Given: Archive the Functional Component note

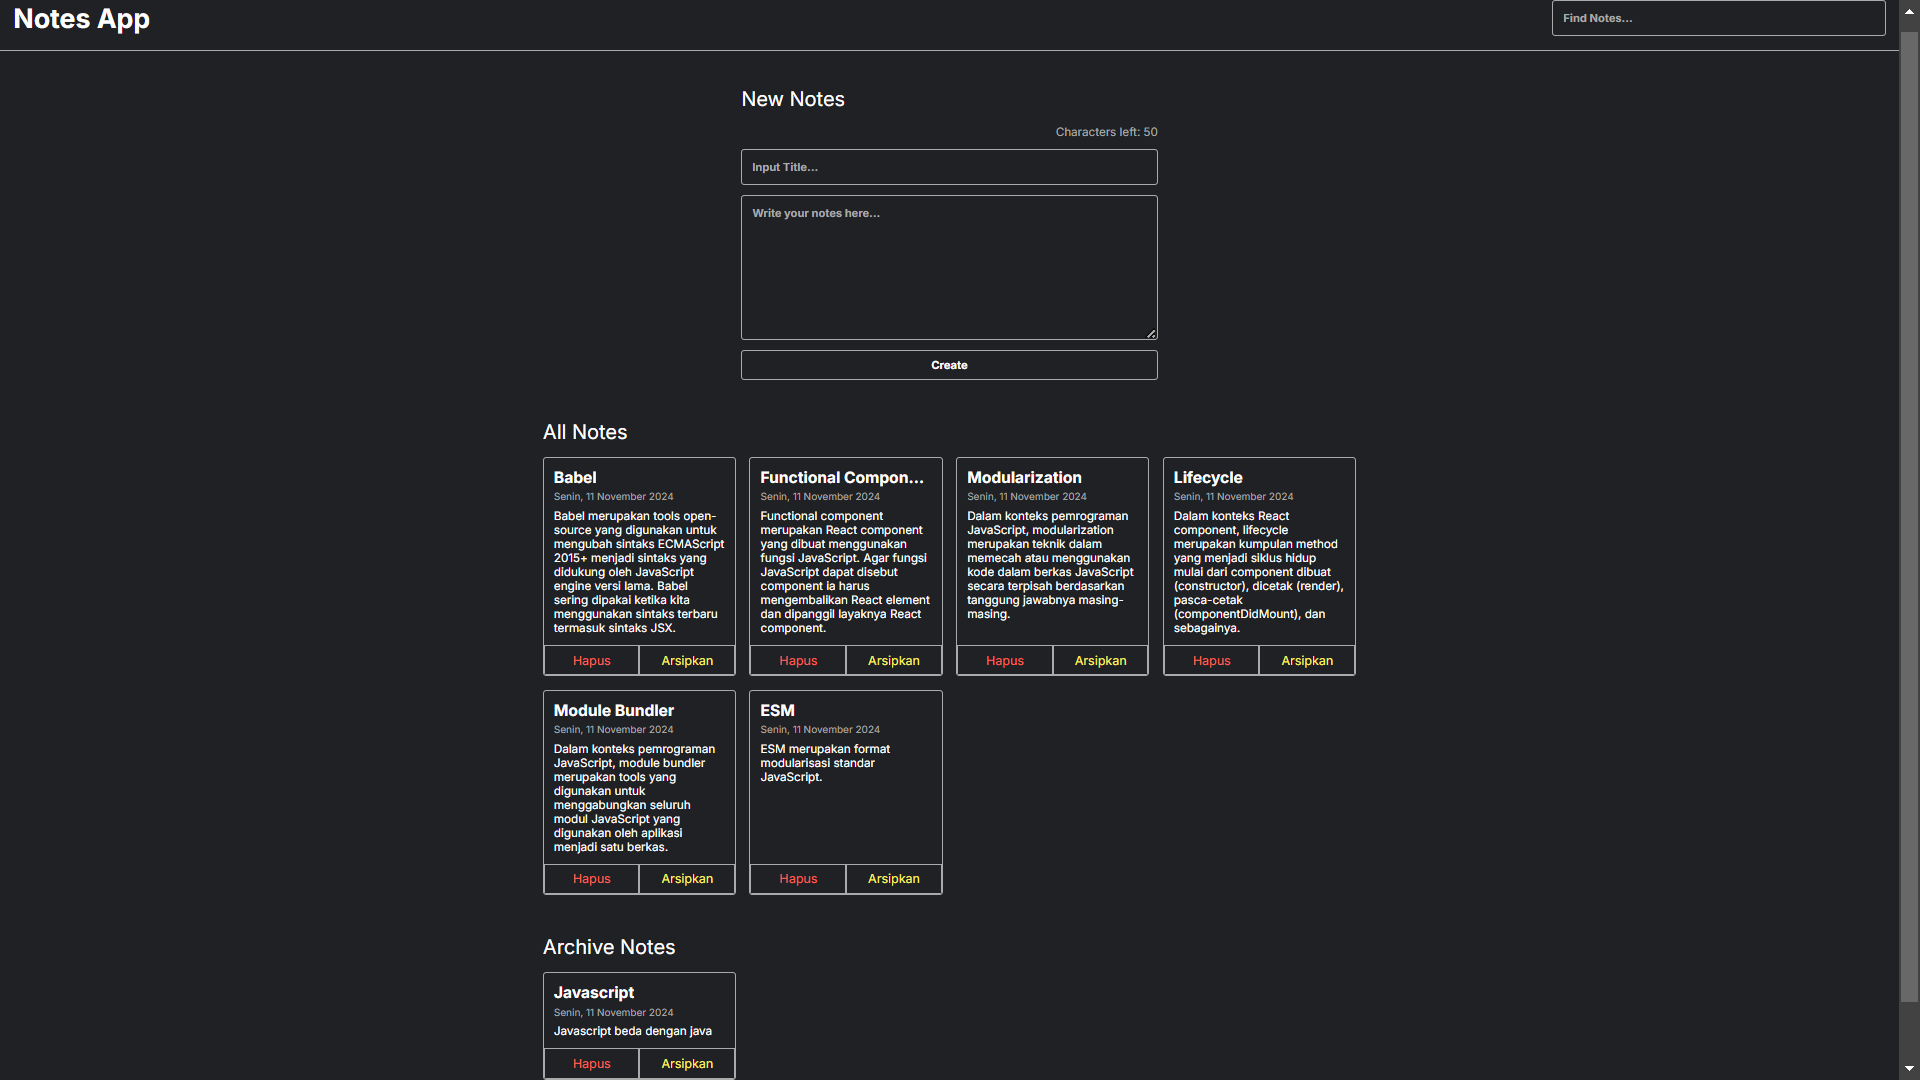Looking at the screenshot, I should coord(893,661).
